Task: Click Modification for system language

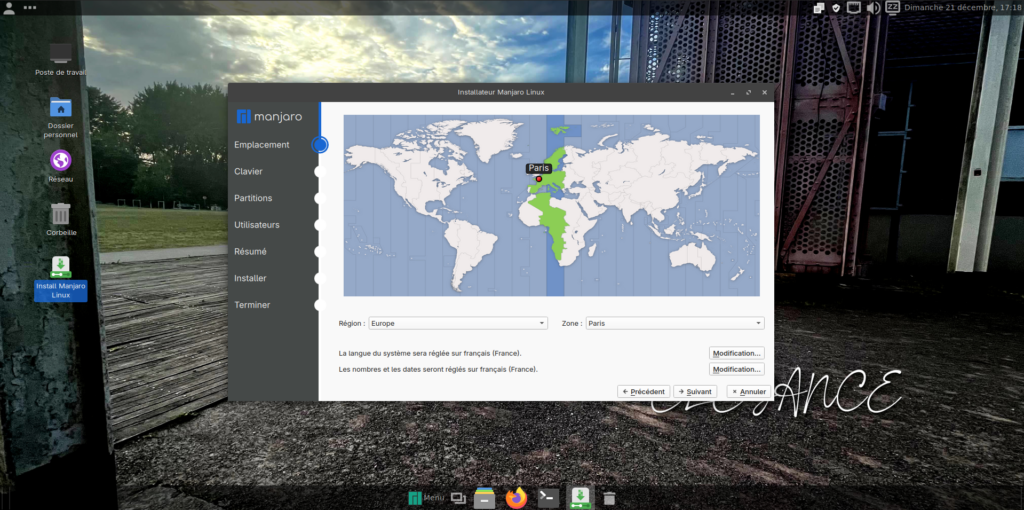Action: tap(737, 353)
